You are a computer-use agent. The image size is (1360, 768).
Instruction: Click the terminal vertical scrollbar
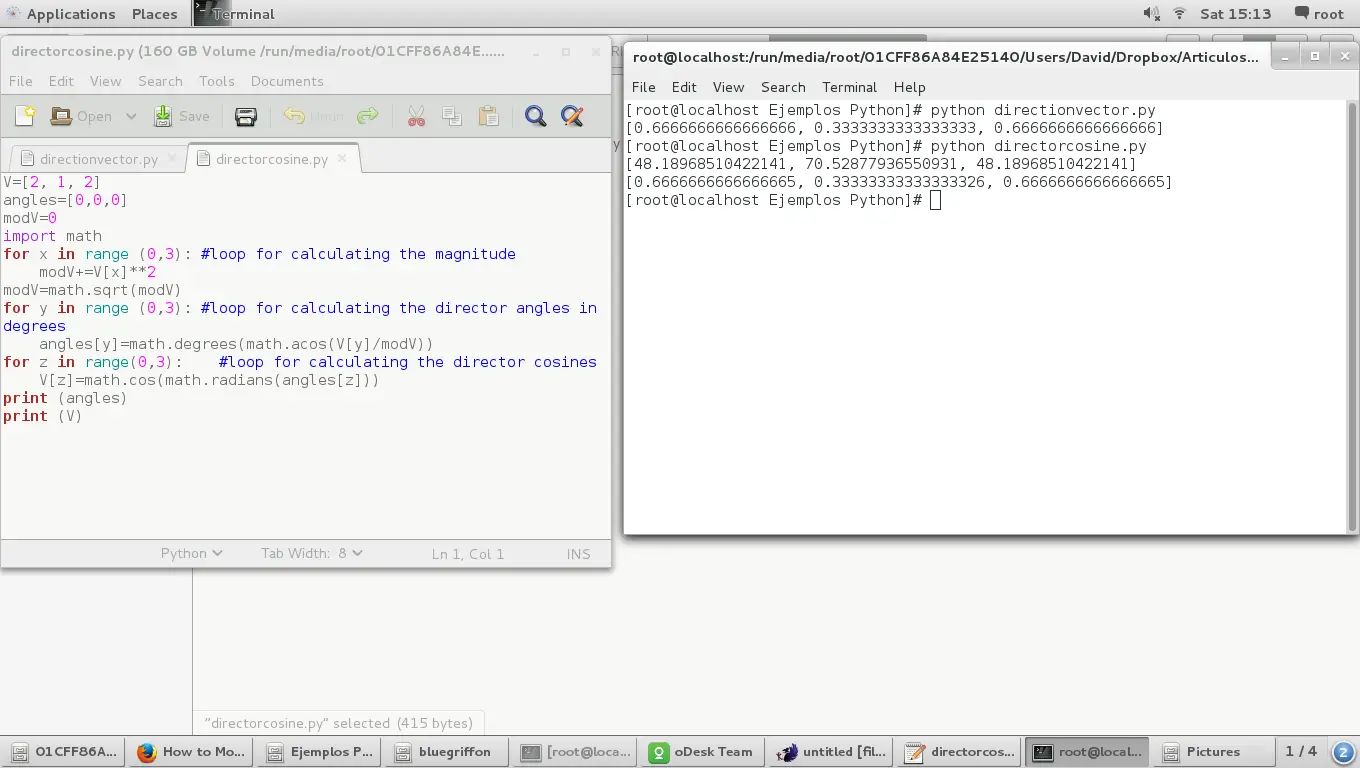pyautogui.click(x=1353, y=315)
